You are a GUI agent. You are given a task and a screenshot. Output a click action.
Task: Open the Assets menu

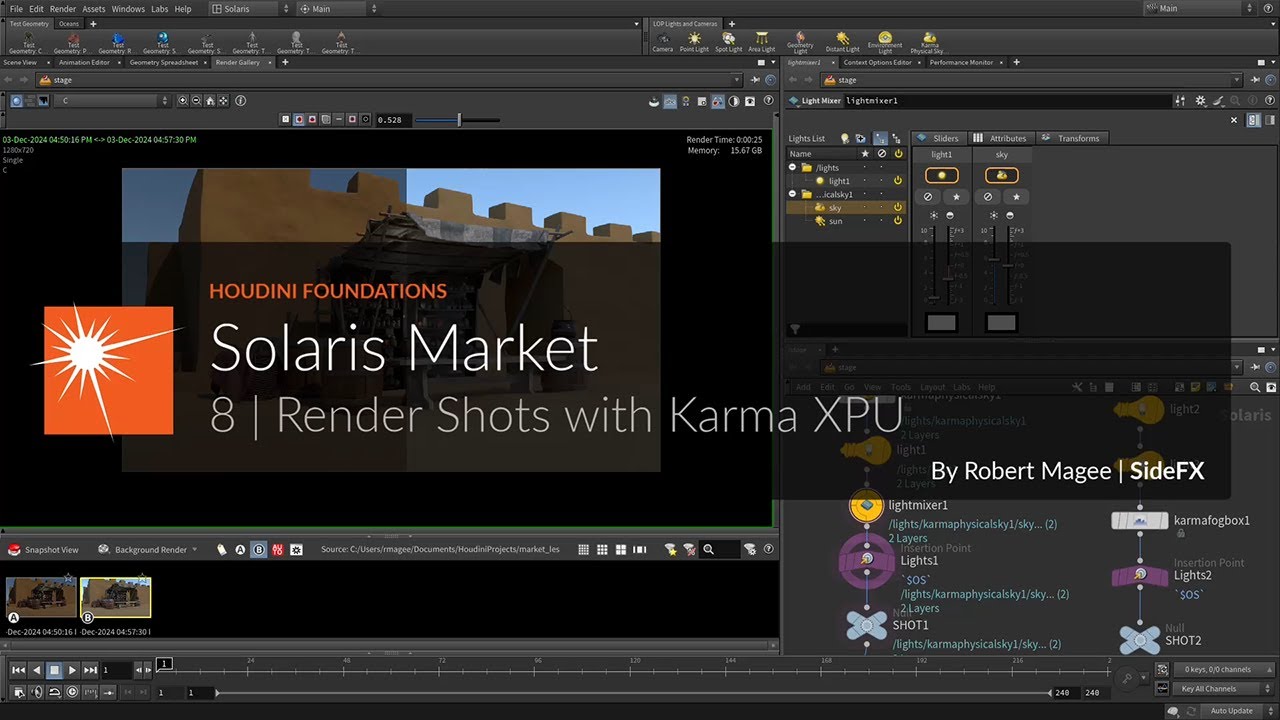tap(93, 9)
